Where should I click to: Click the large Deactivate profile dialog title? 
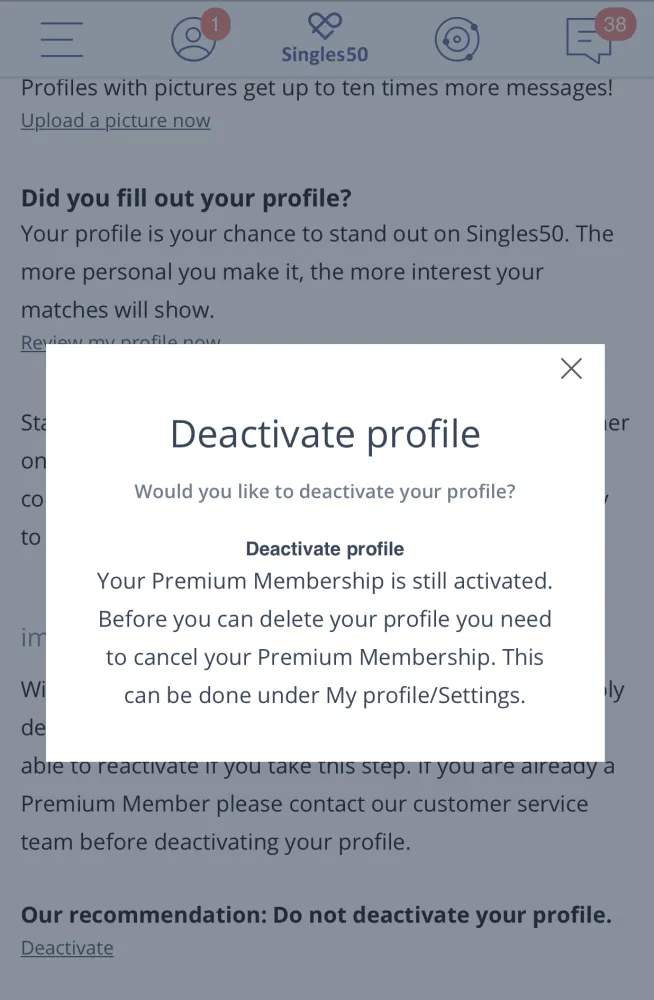click(325, 434)
